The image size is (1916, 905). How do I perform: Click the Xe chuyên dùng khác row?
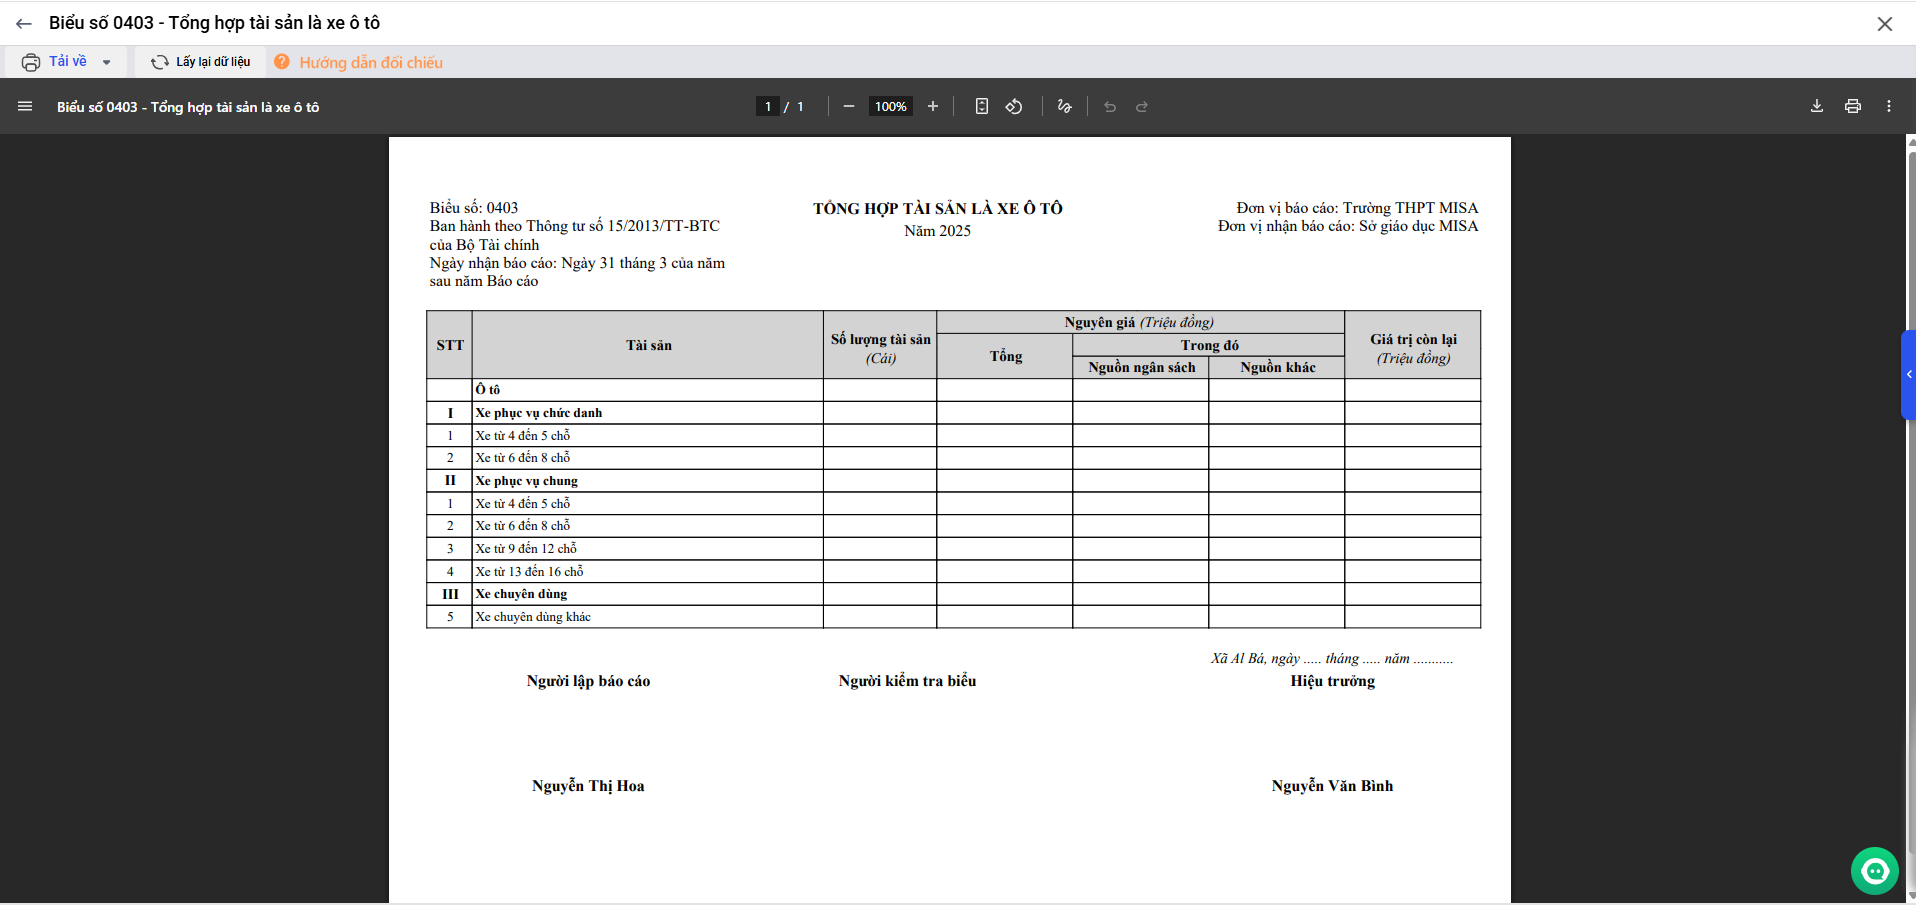953,617
